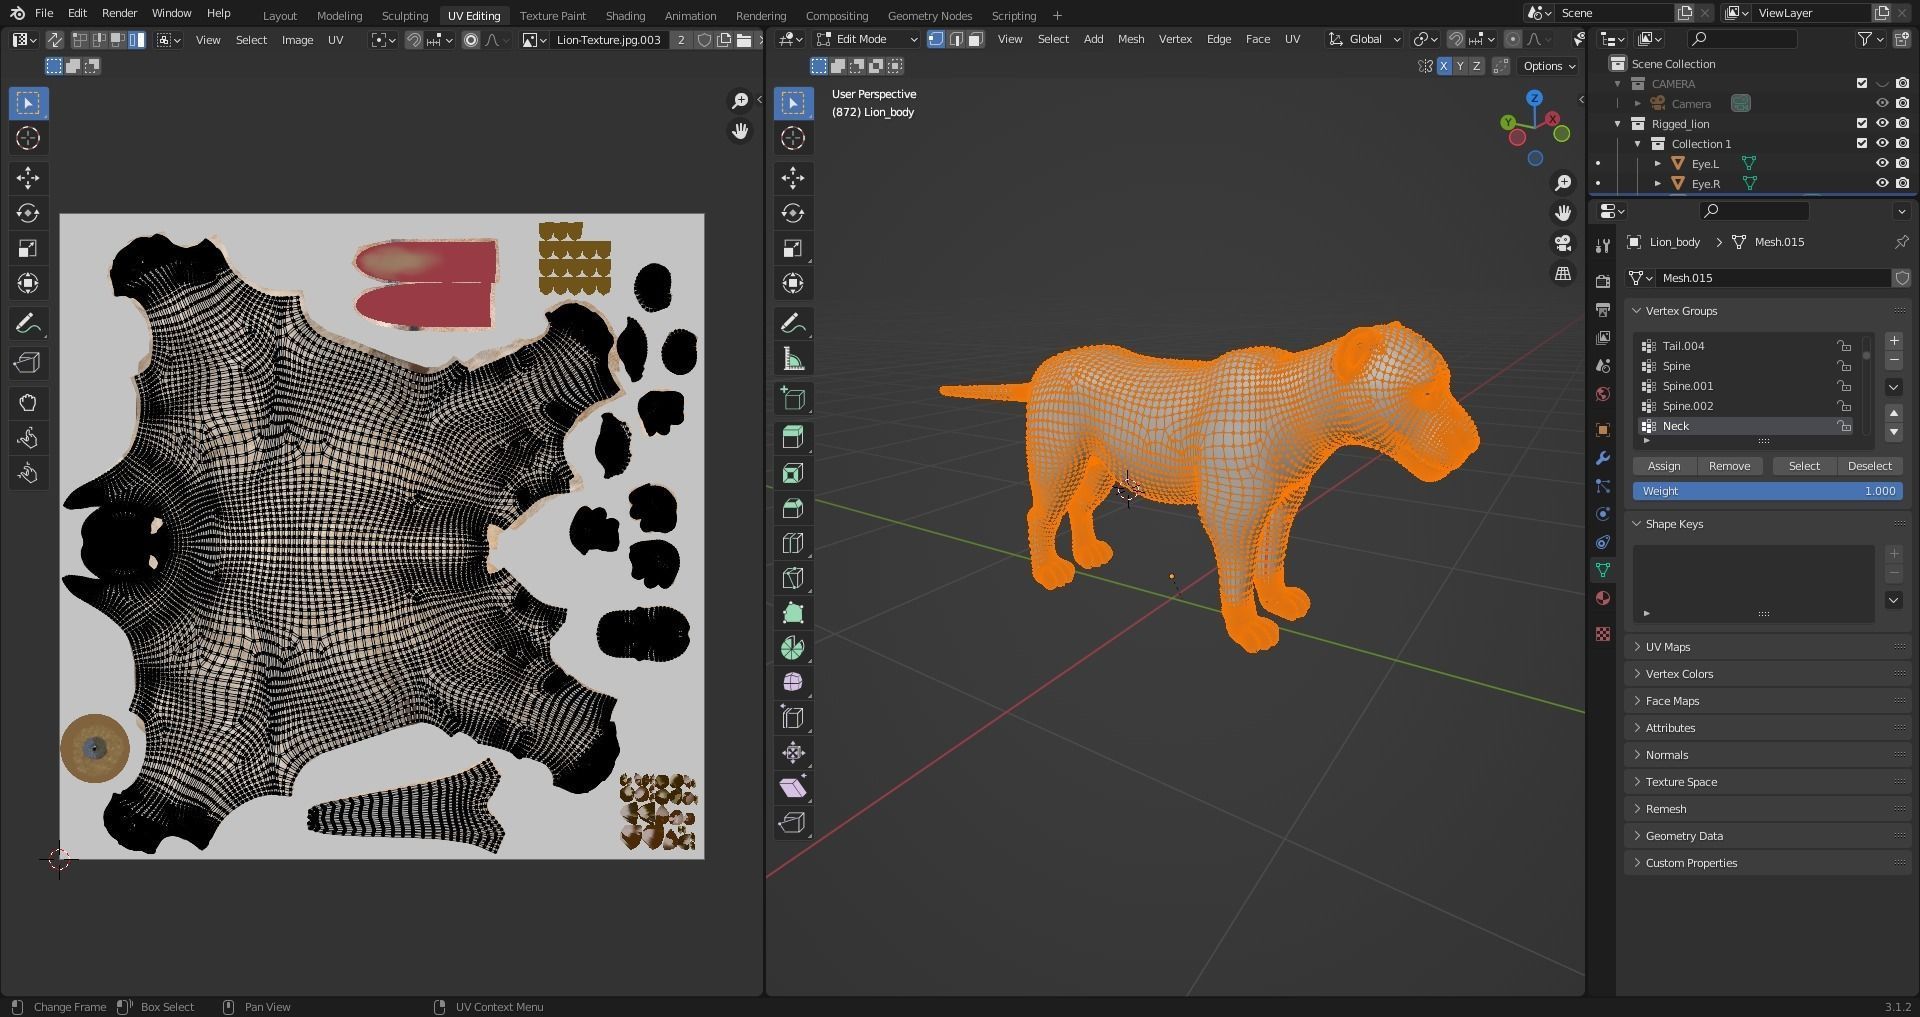
Task: Select the Rip Region tool
Action: [793, 823]
